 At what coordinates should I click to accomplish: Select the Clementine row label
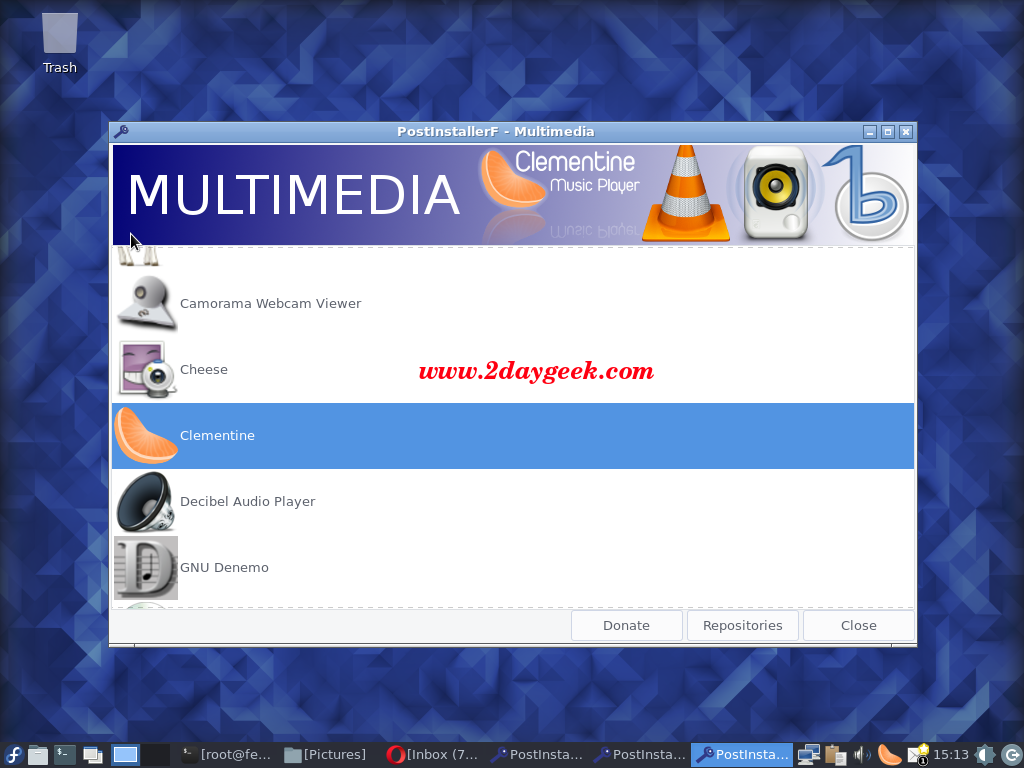click(217, 436)
